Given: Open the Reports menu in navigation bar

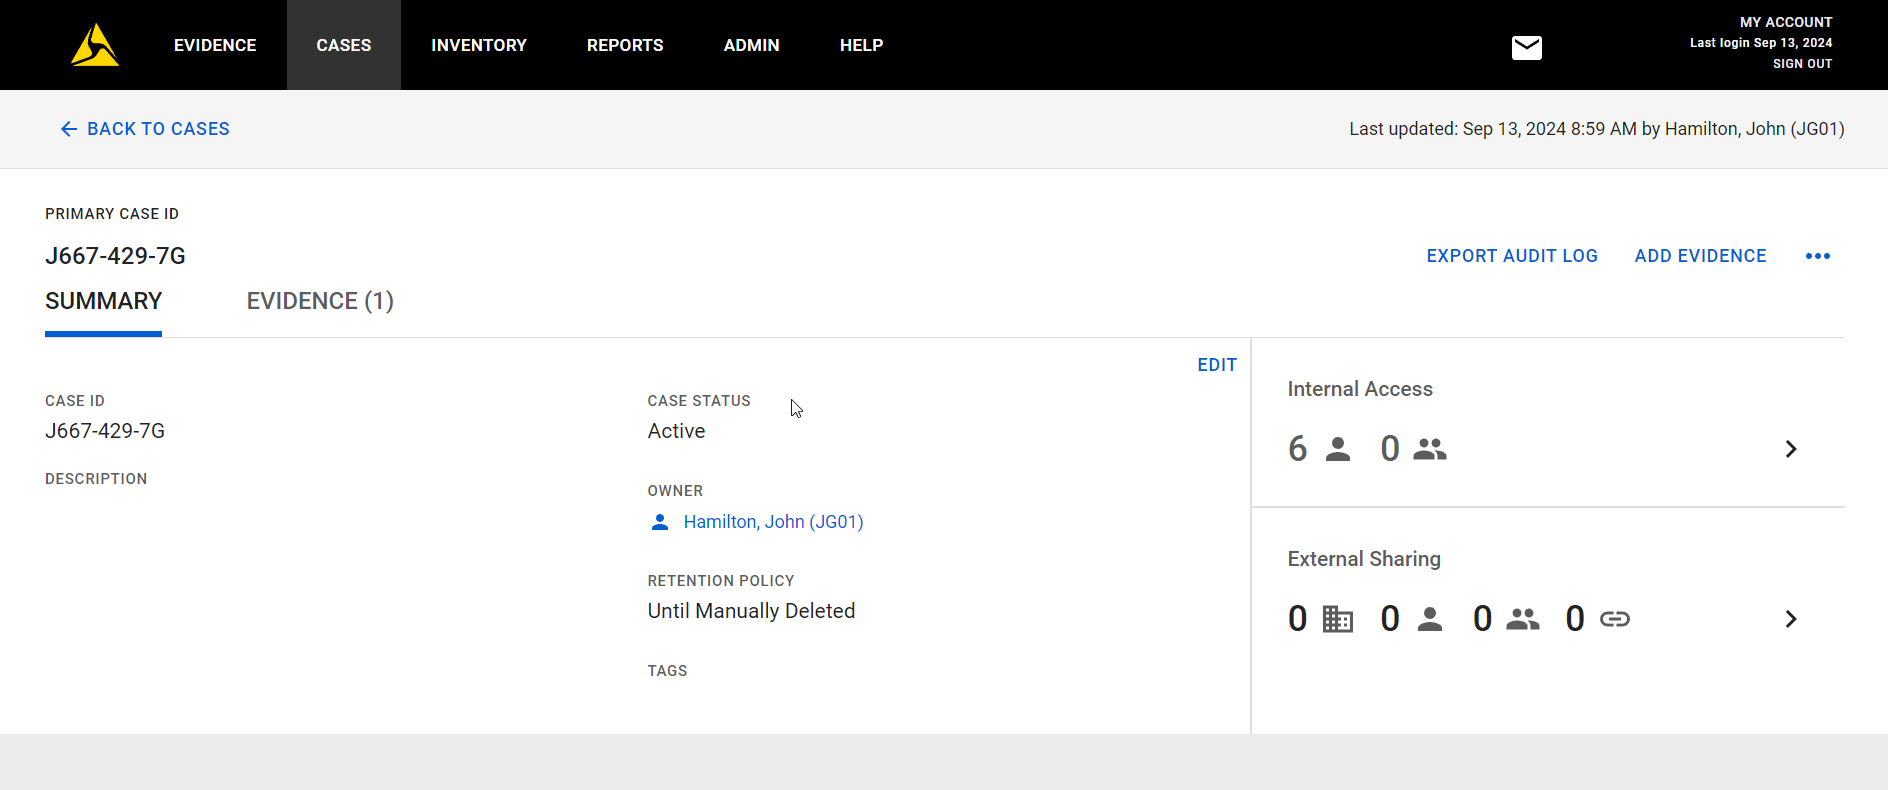Looking at the screenshot, I should pos(625,45).
